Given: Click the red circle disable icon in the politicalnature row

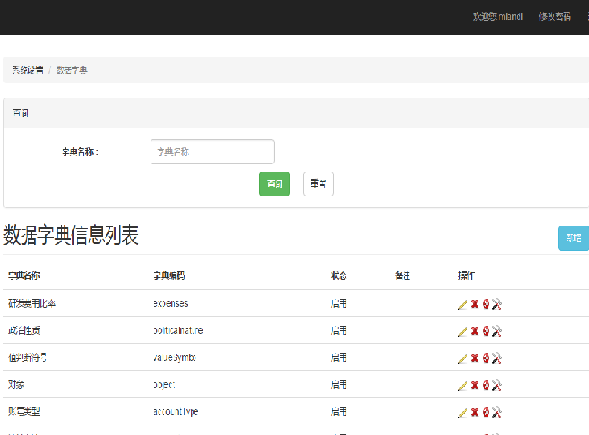Looking at the screenshot, I should (x=486, y=331).
